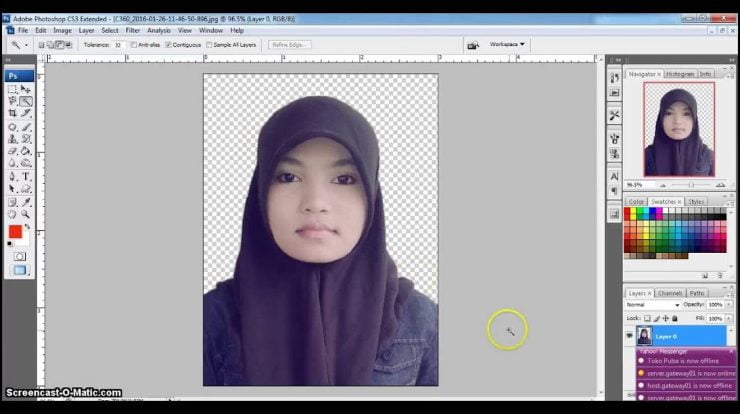The height and width of the screenshot is (414, 740).
Task: Enable the Anti-alias checkbox
Action: 134,44
